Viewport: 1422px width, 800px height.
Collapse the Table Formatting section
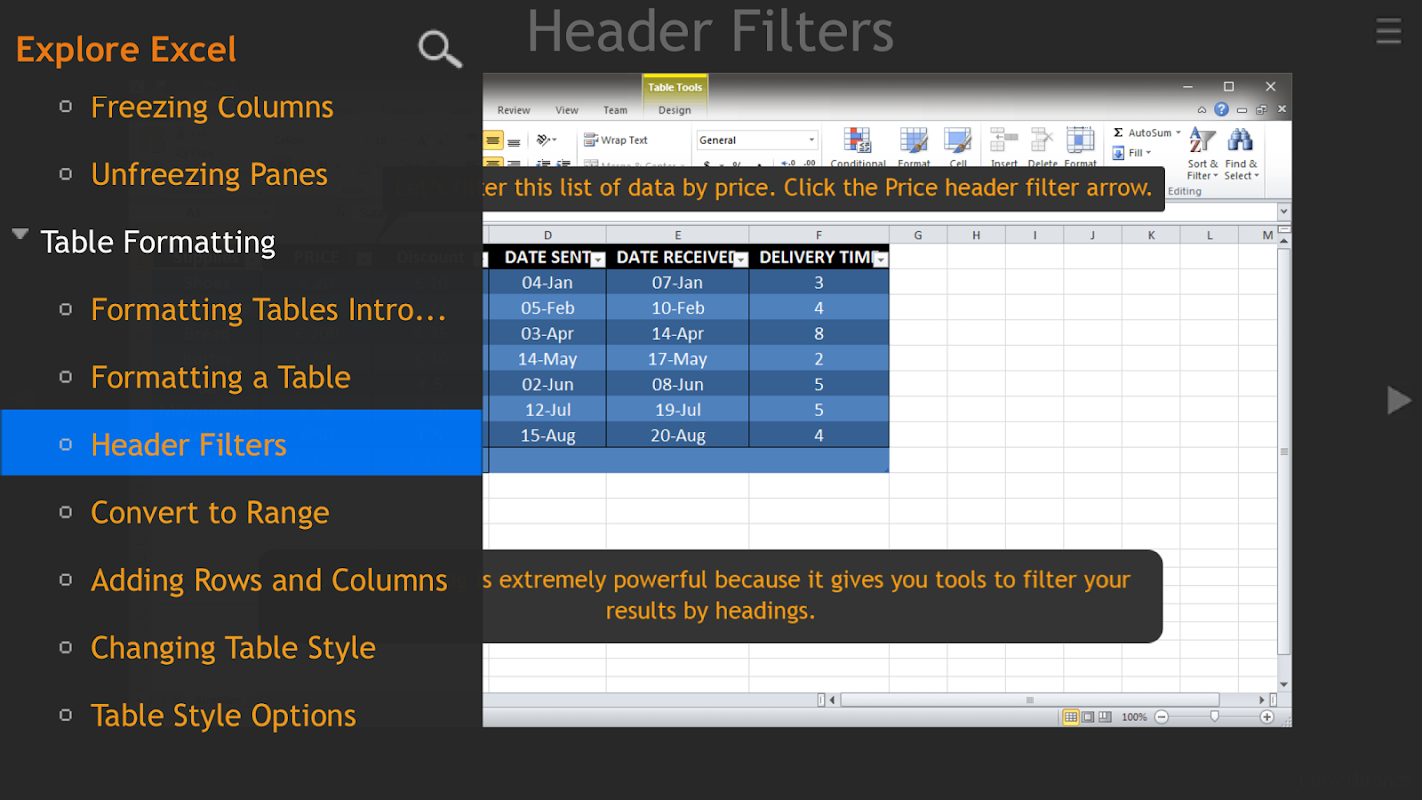[x=20, y=235]
